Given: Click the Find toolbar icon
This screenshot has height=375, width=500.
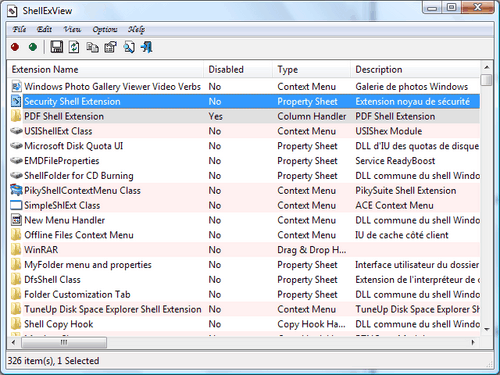Looking at the screenshot, I should pos(129,47).
